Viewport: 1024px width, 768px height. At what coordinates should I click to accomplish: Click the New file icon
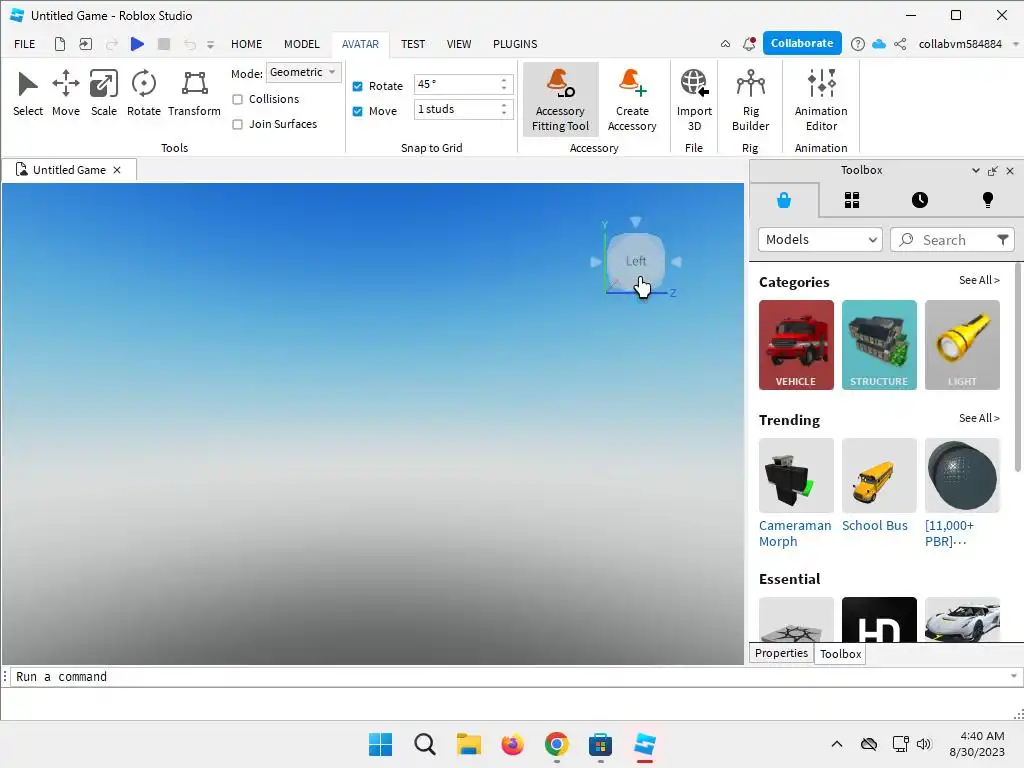pos(59,44)
